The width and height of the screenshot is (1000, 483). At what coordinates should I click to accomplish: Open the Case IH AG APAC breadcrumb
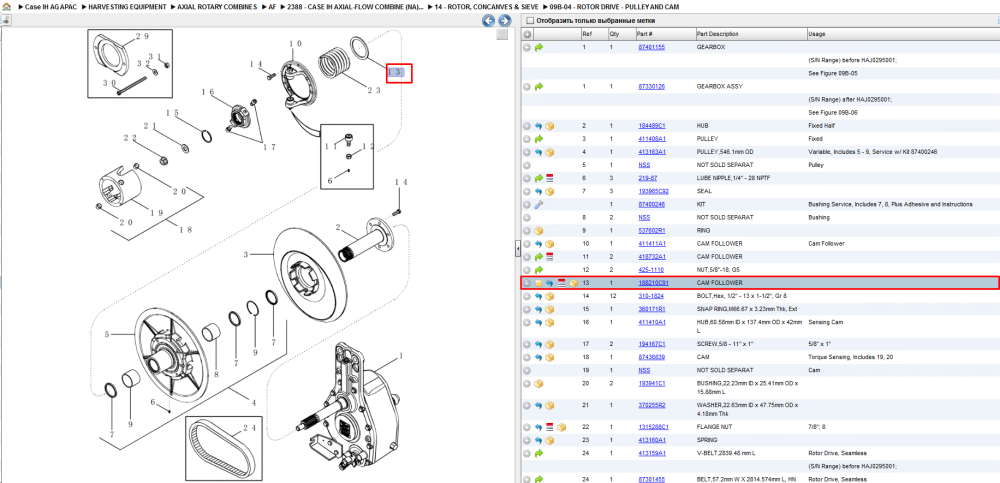pyautogui.click(x=48, y=7)
